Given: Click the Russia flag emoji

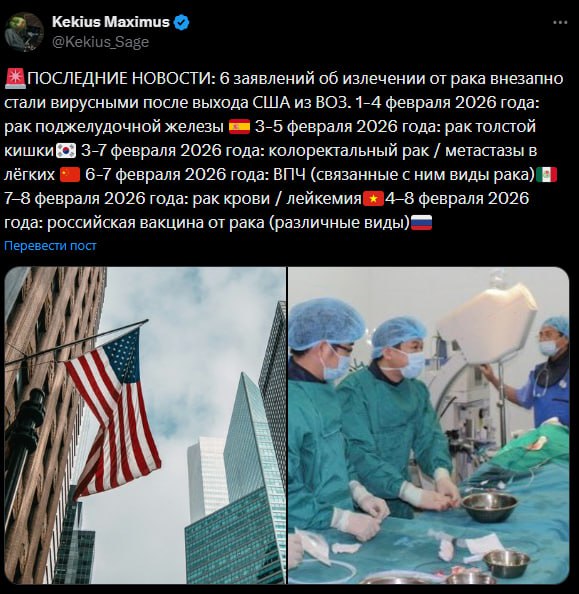Looking at the screenshot, I should point(421,222).
